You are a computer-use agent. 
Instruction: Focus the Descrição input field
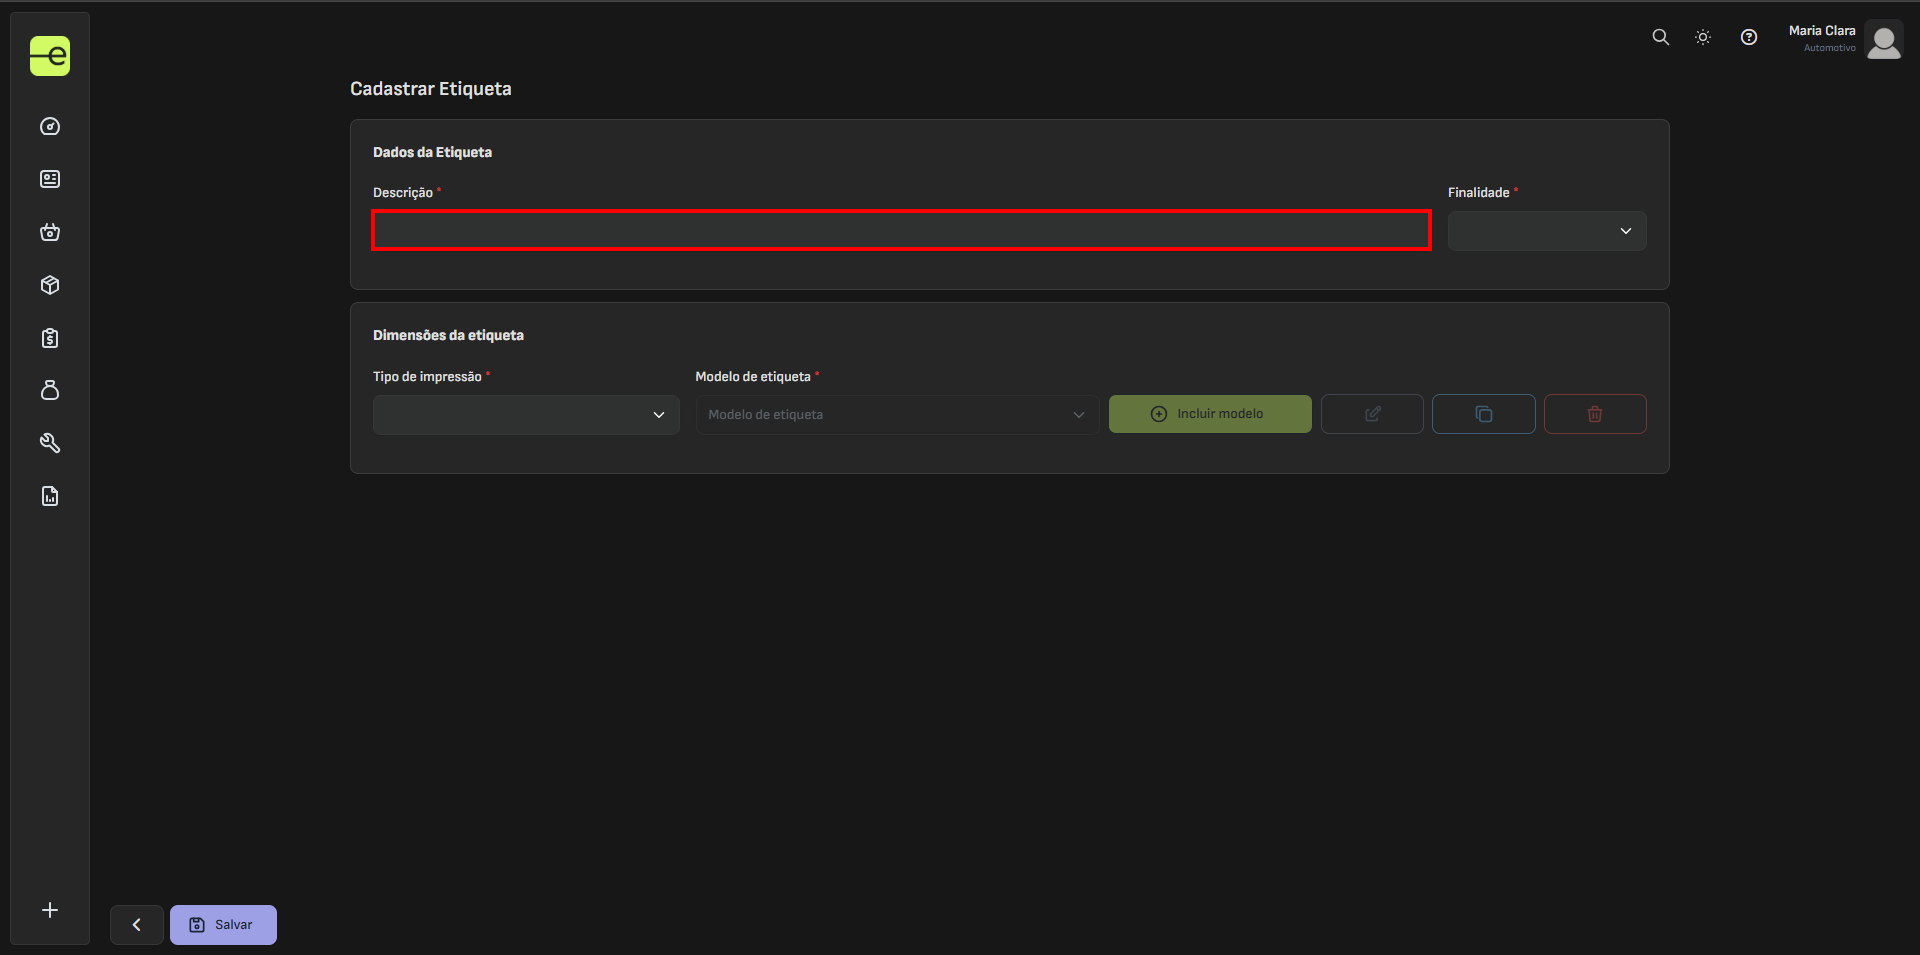click(x=901, y=231)
